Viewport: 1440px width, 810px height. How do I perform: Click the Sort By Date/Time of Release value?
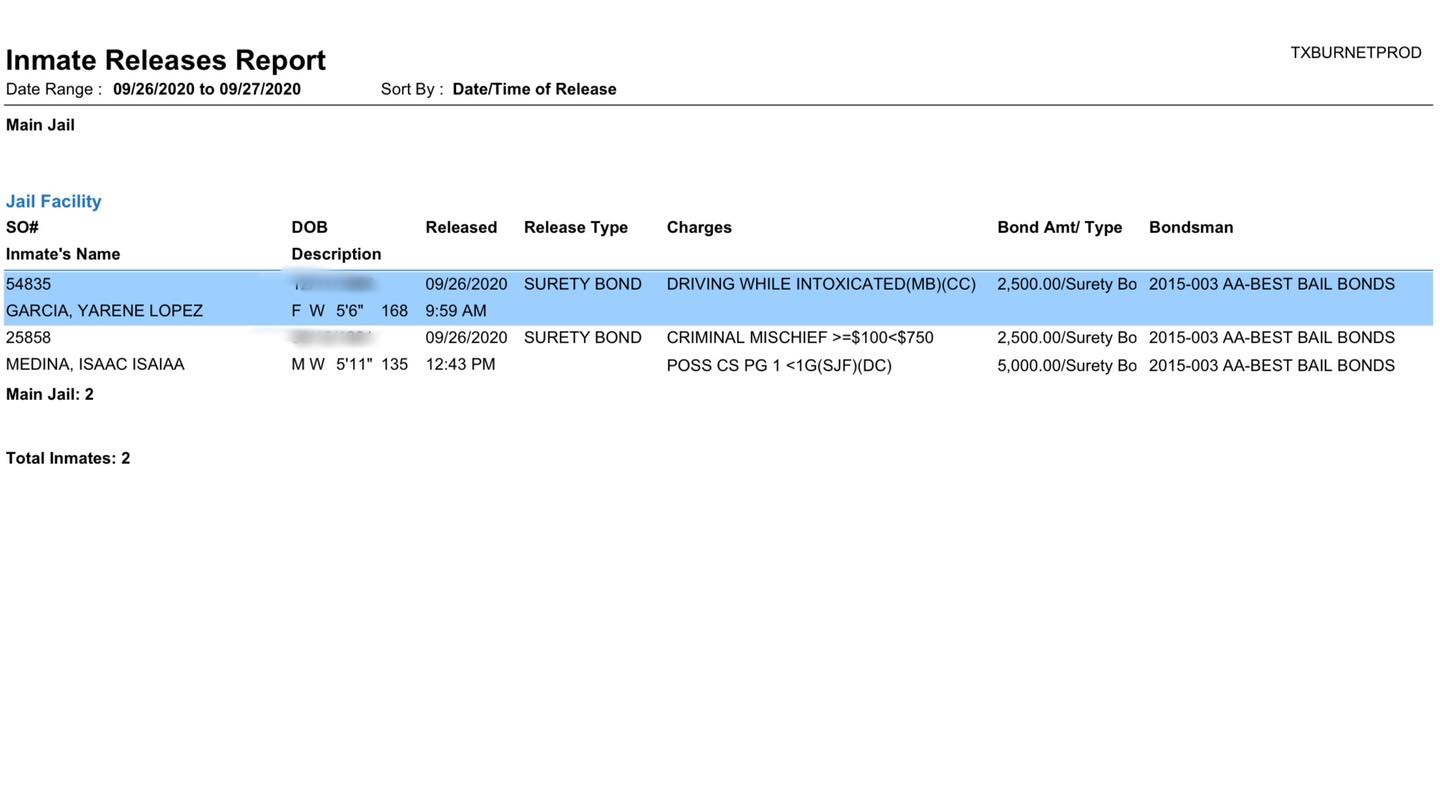click(x=534, y=89)
